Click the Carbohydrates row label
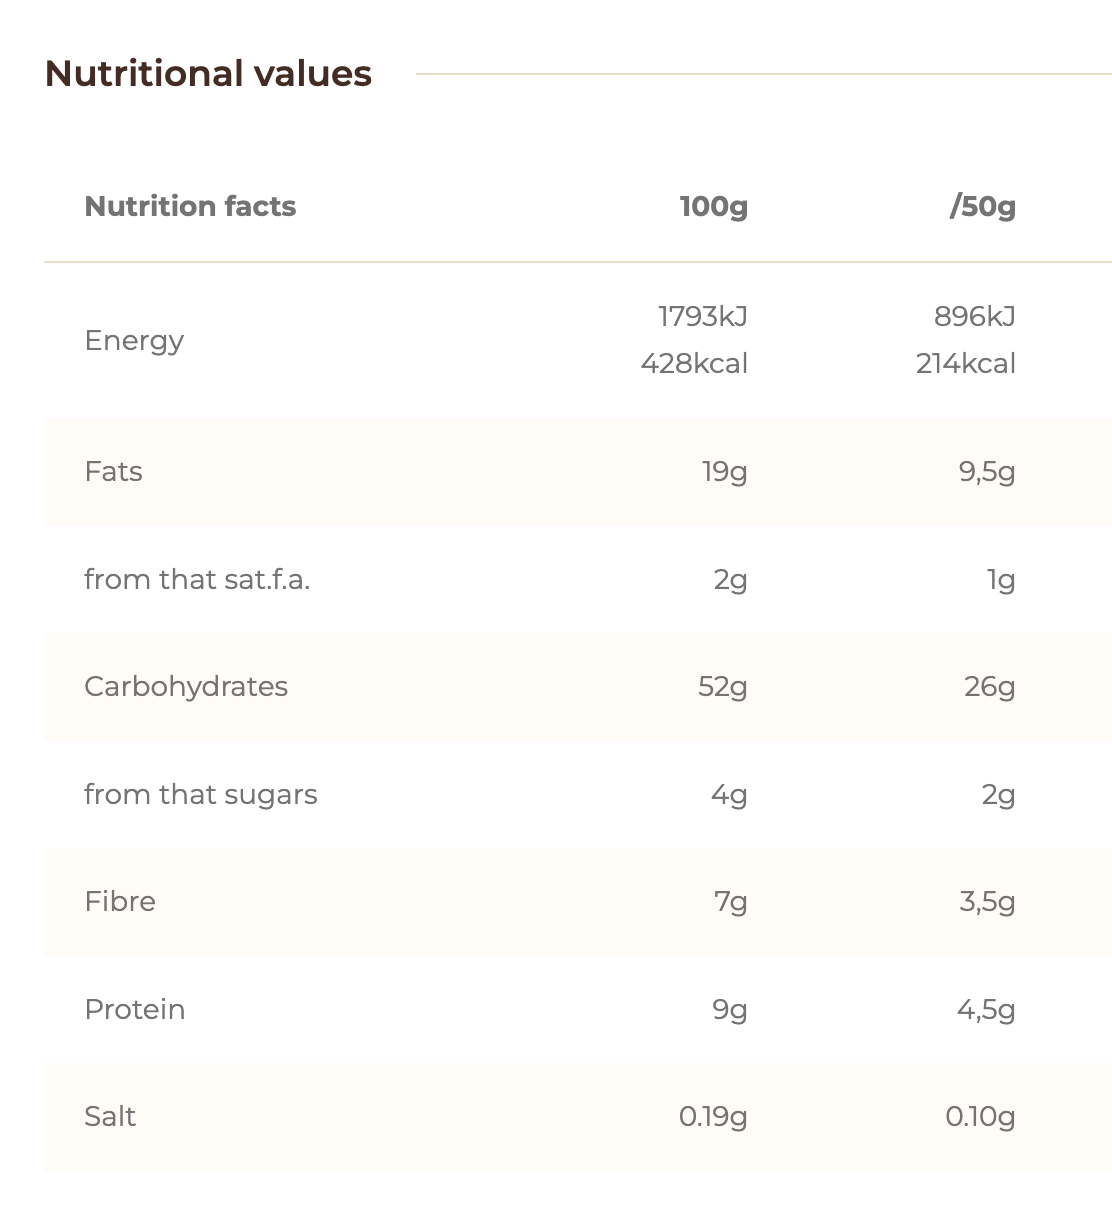Screen dimensions: 1112x1224 (x=186, y=686)
